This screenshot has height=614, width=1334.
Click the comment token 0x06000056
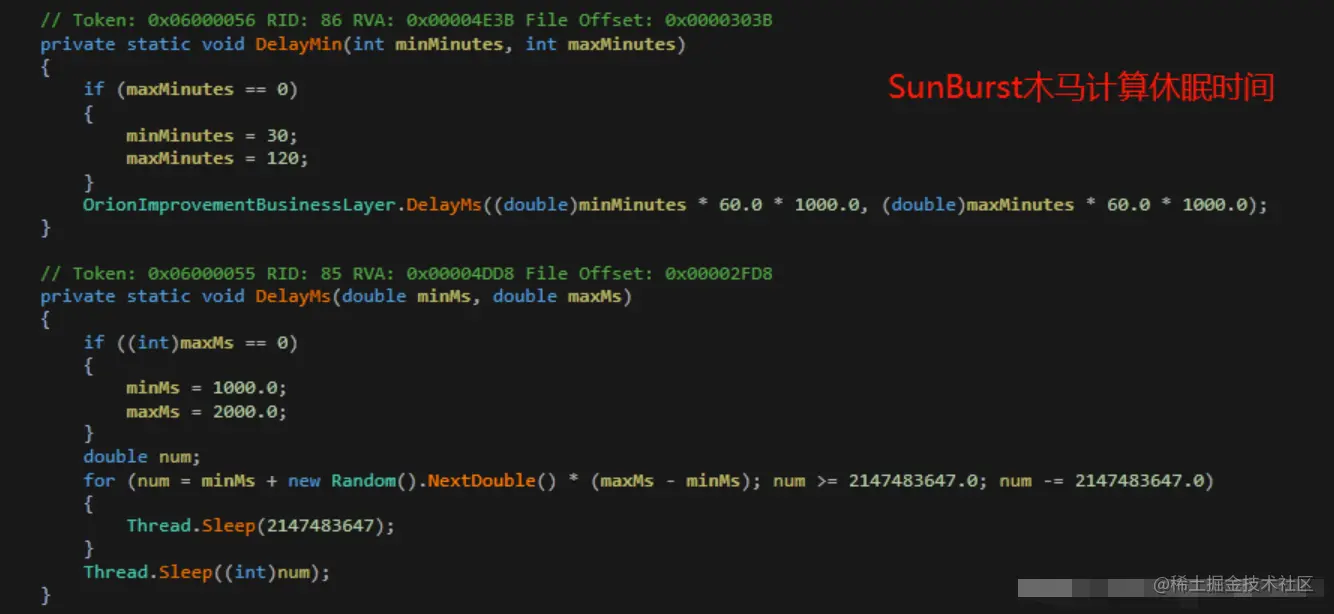click(201, 20)
